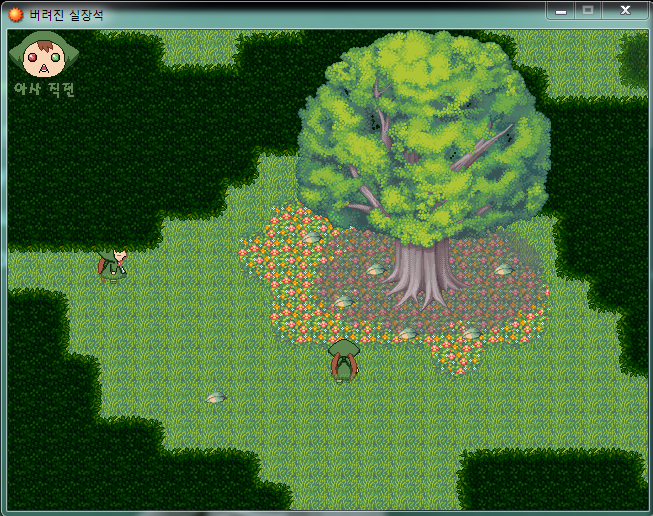Screen dimensions: 653x516
Task: Click the hooded character face portrait
Action: pyautogui.click(x=44, y=55)
